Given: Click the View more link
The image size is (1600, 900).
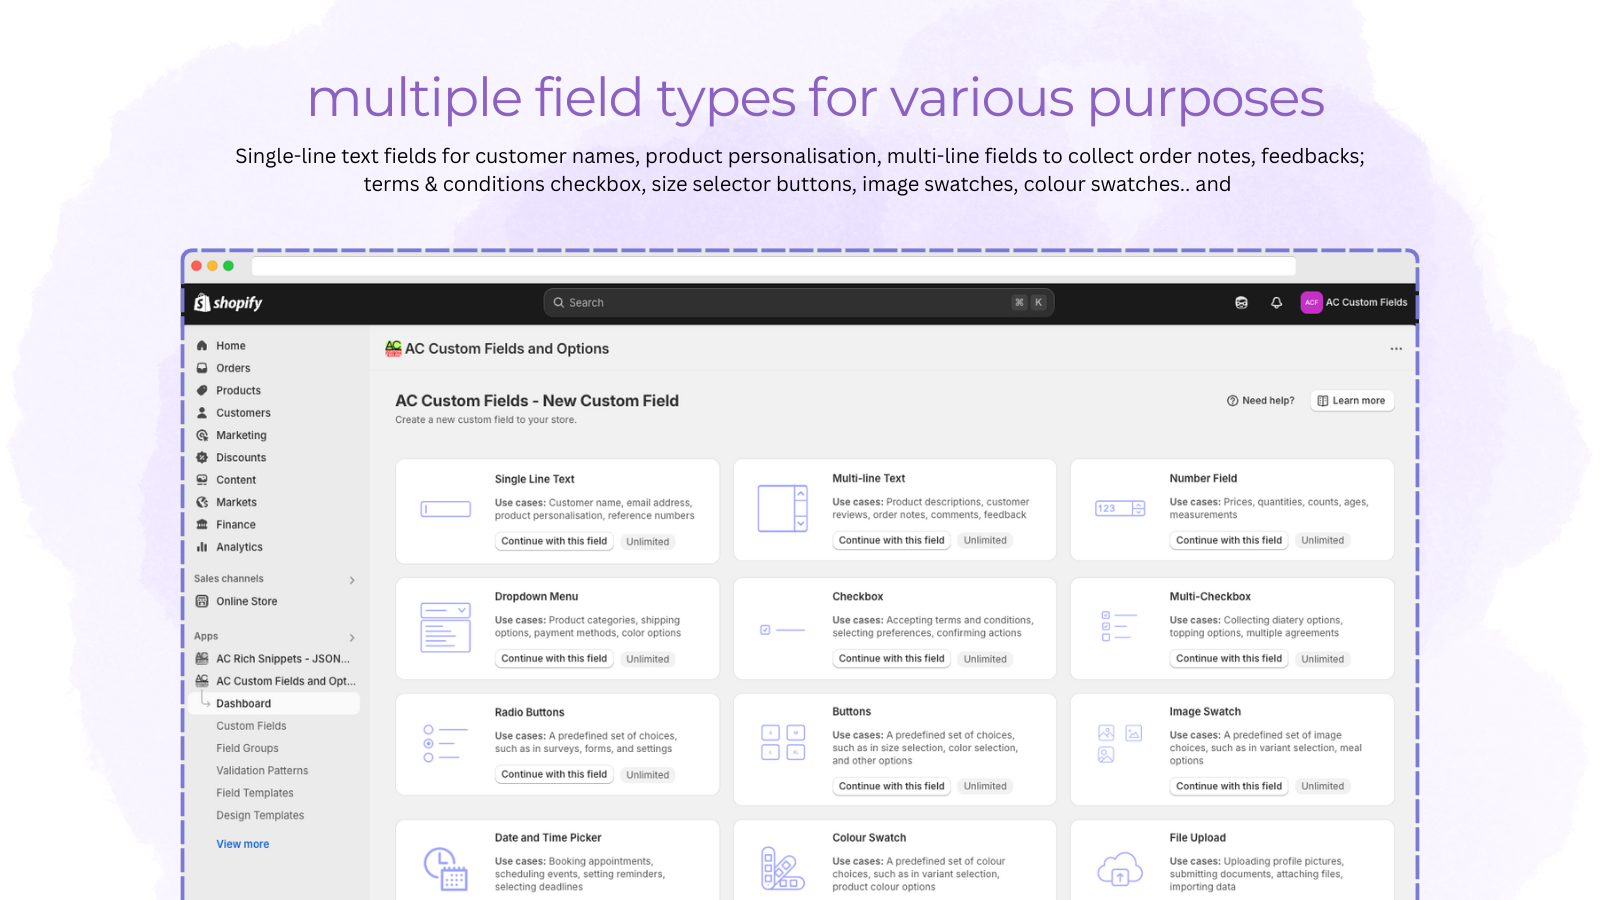Looking at the screenshot, I should coord(243,844).
